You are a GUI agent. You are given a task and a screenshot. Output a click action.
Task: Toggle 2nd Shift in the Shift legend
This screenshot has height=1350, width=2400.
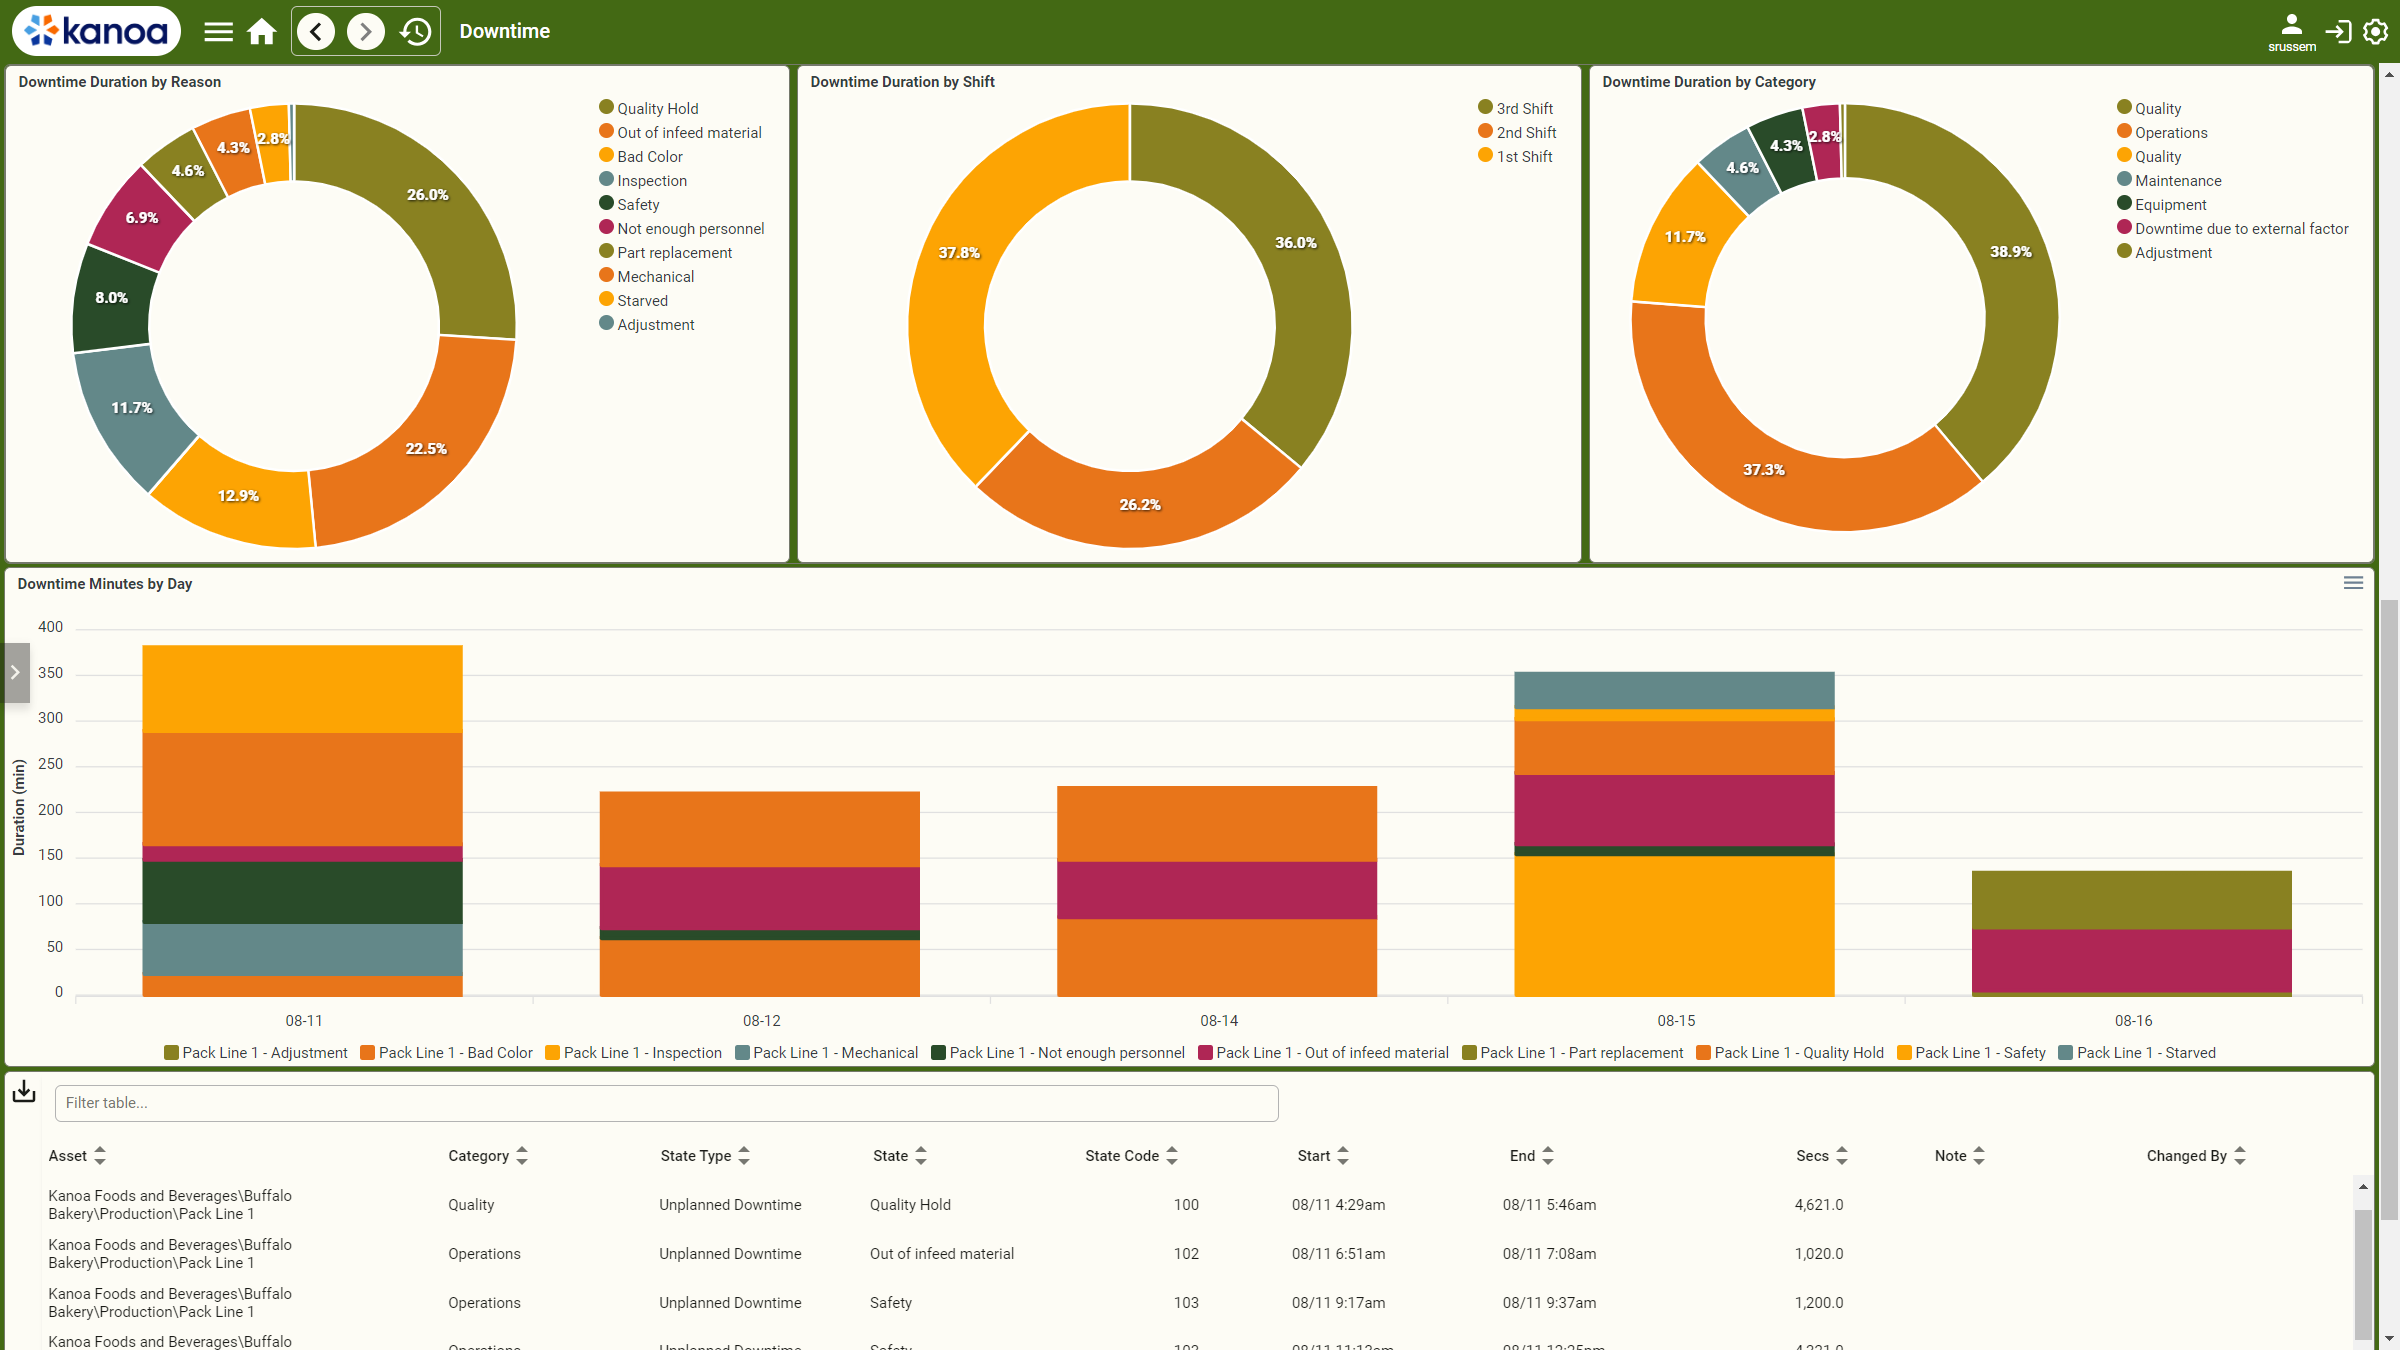click(x=1517, y=132)
